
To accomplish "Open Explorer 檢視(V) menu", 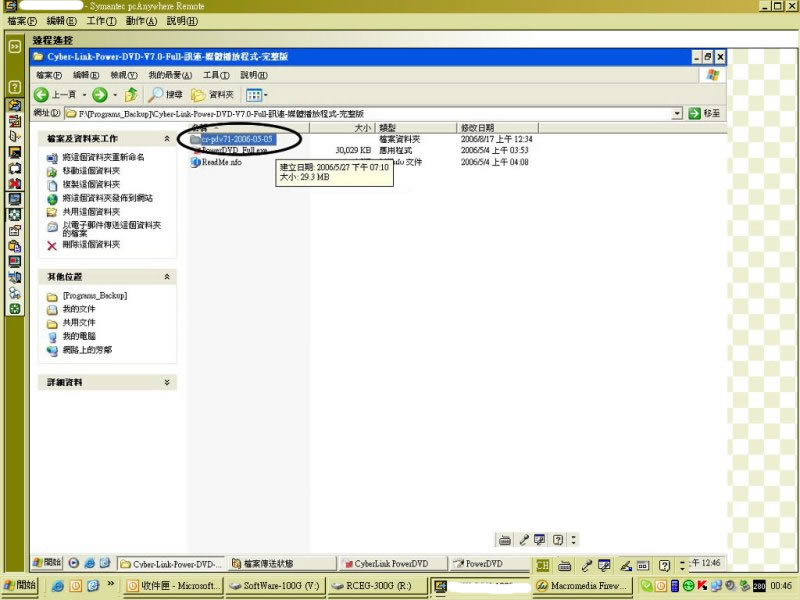I will pyautogui.click(x=124, y=76).
